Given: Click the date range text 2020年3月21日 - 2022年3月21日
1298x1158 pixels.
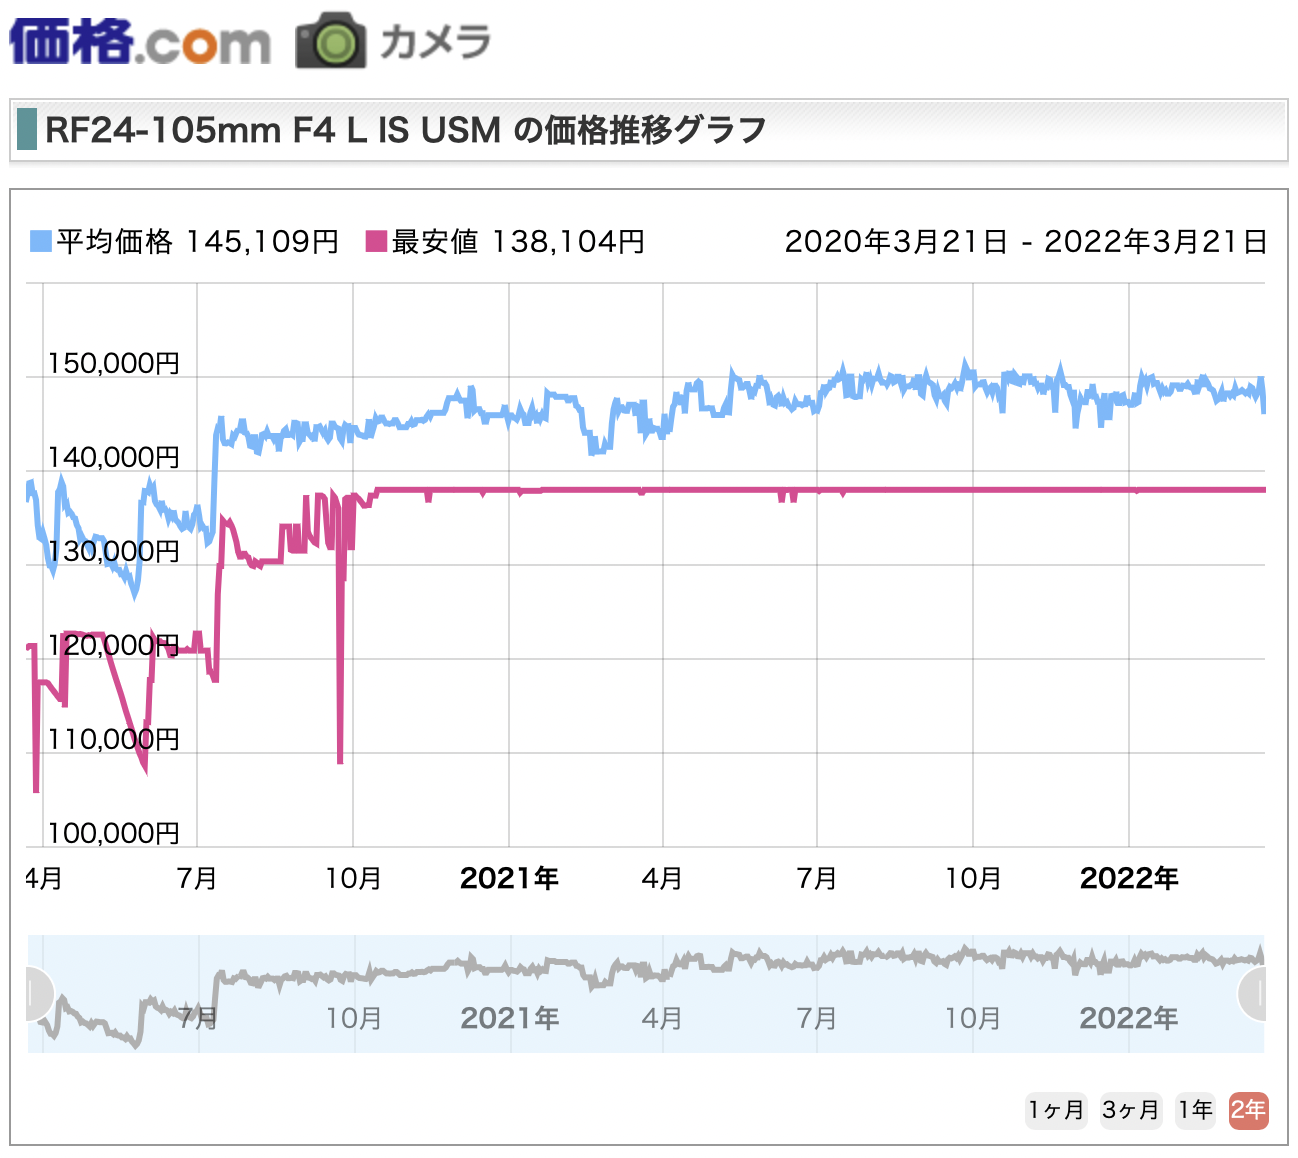Looking at the screenshot, I should (x=1025, y=241).
